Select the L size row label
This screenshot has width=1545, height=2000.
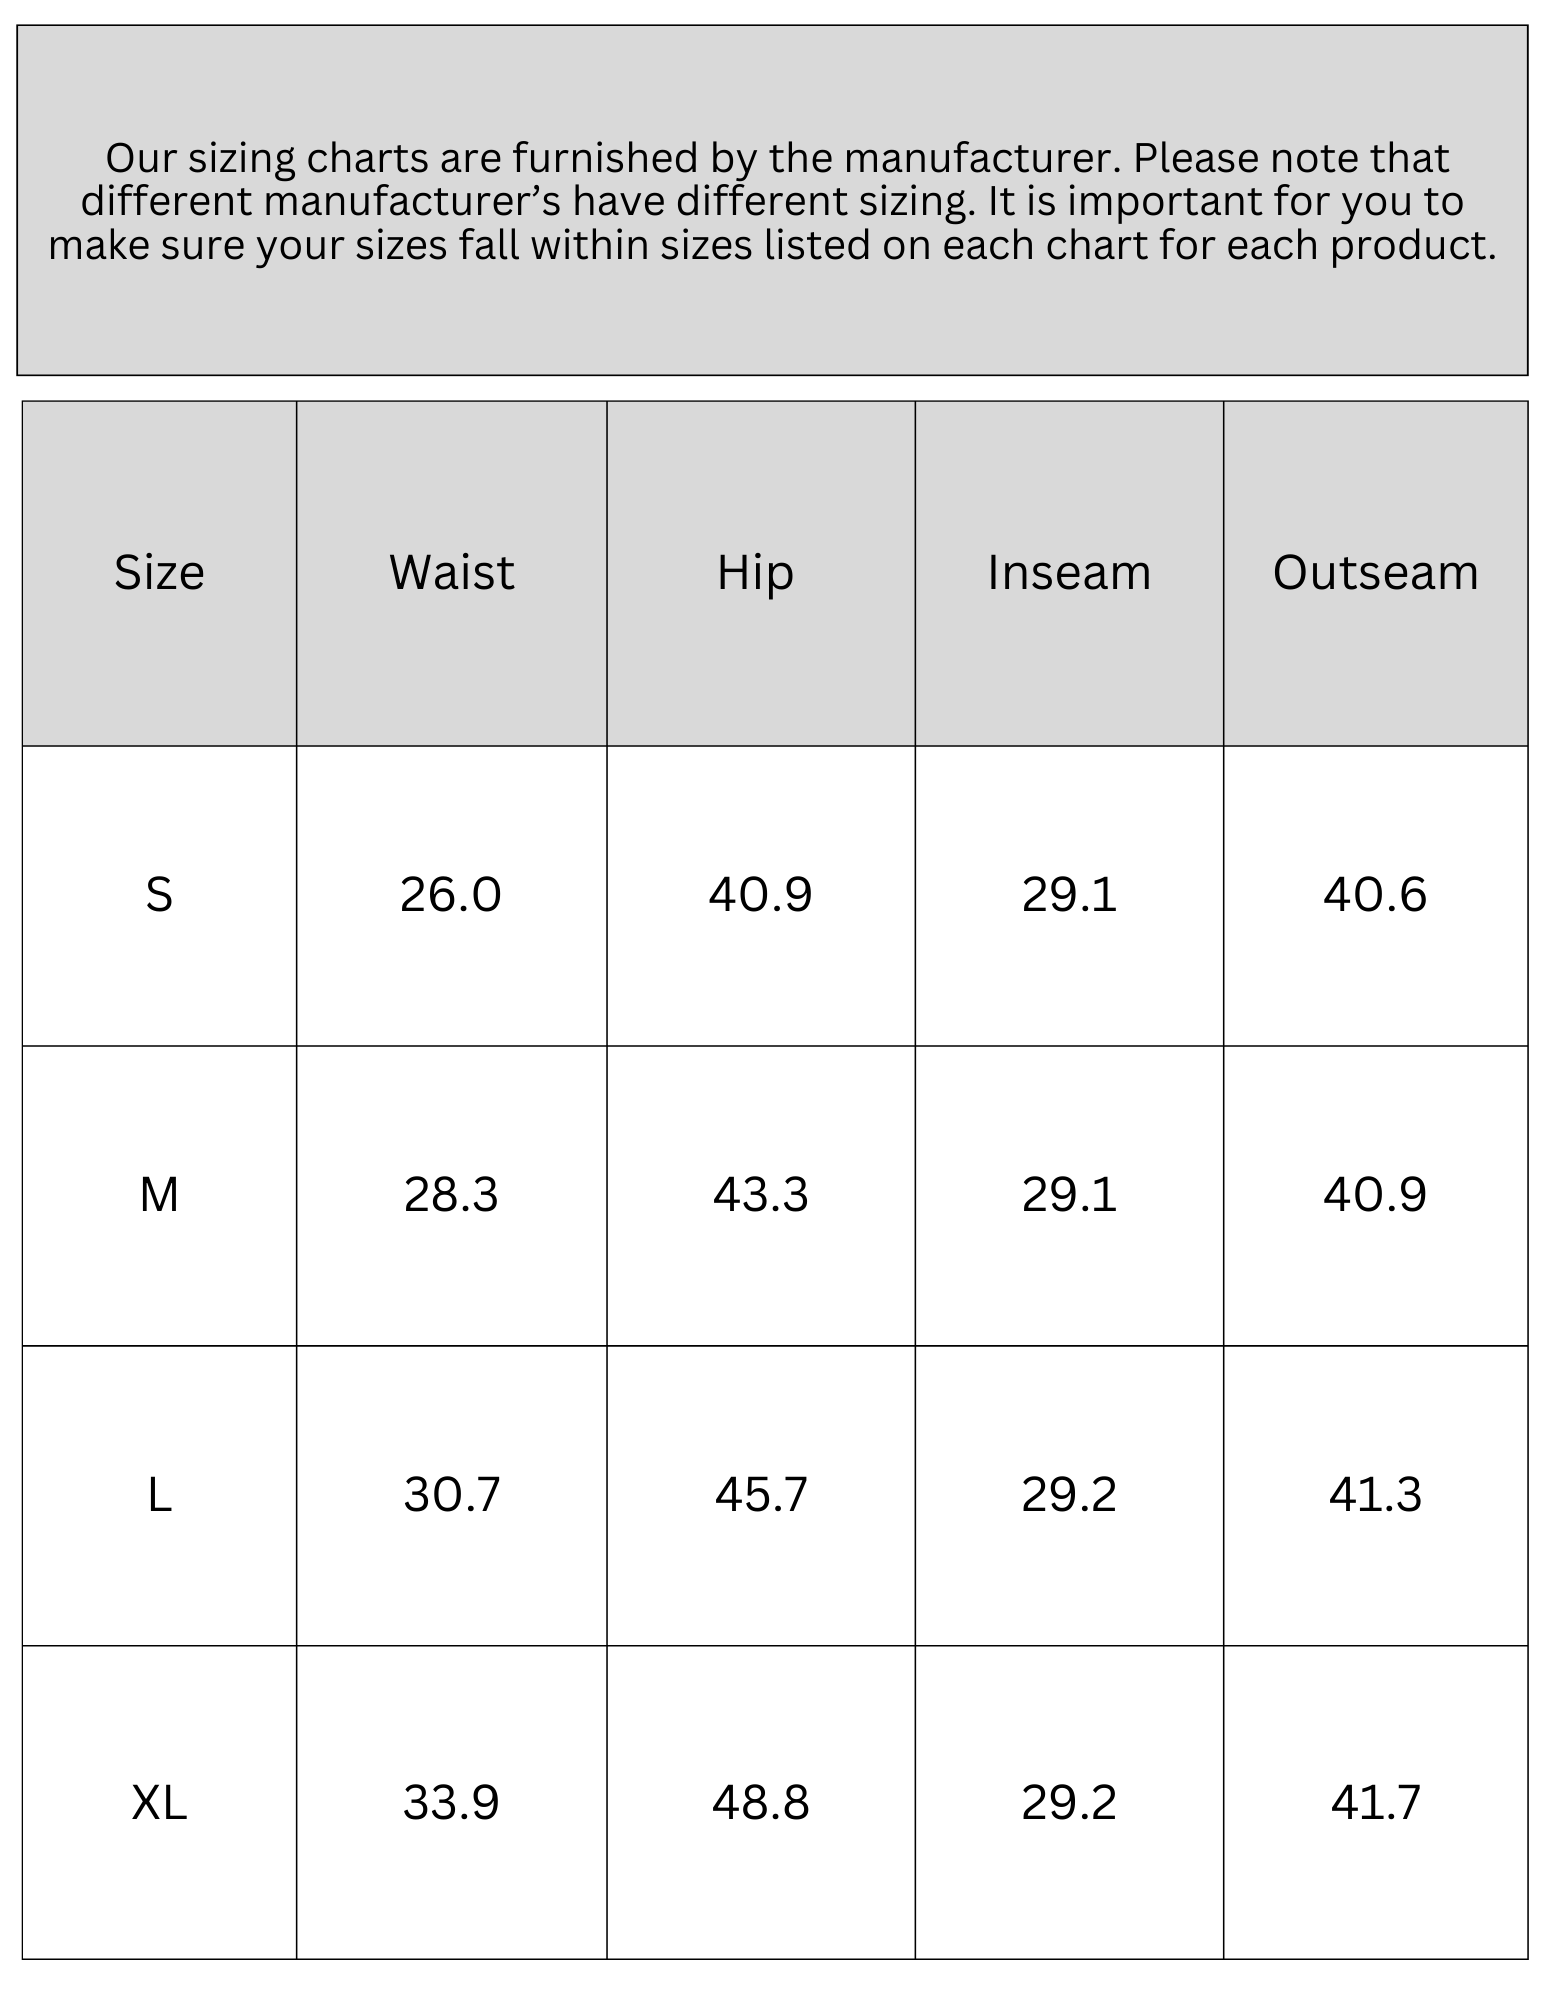point(159,1495)
